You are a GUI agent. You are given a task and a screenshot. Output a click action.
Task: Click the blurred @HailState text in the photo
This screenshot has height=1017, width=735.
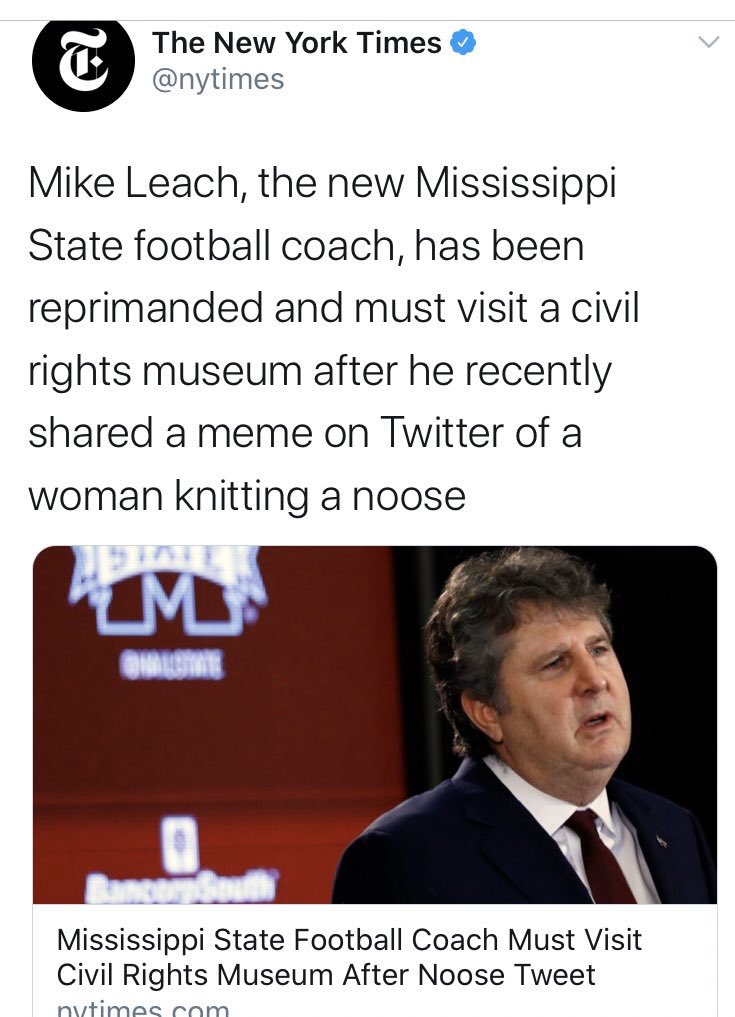pyautogui.click(x=172, y=667)
